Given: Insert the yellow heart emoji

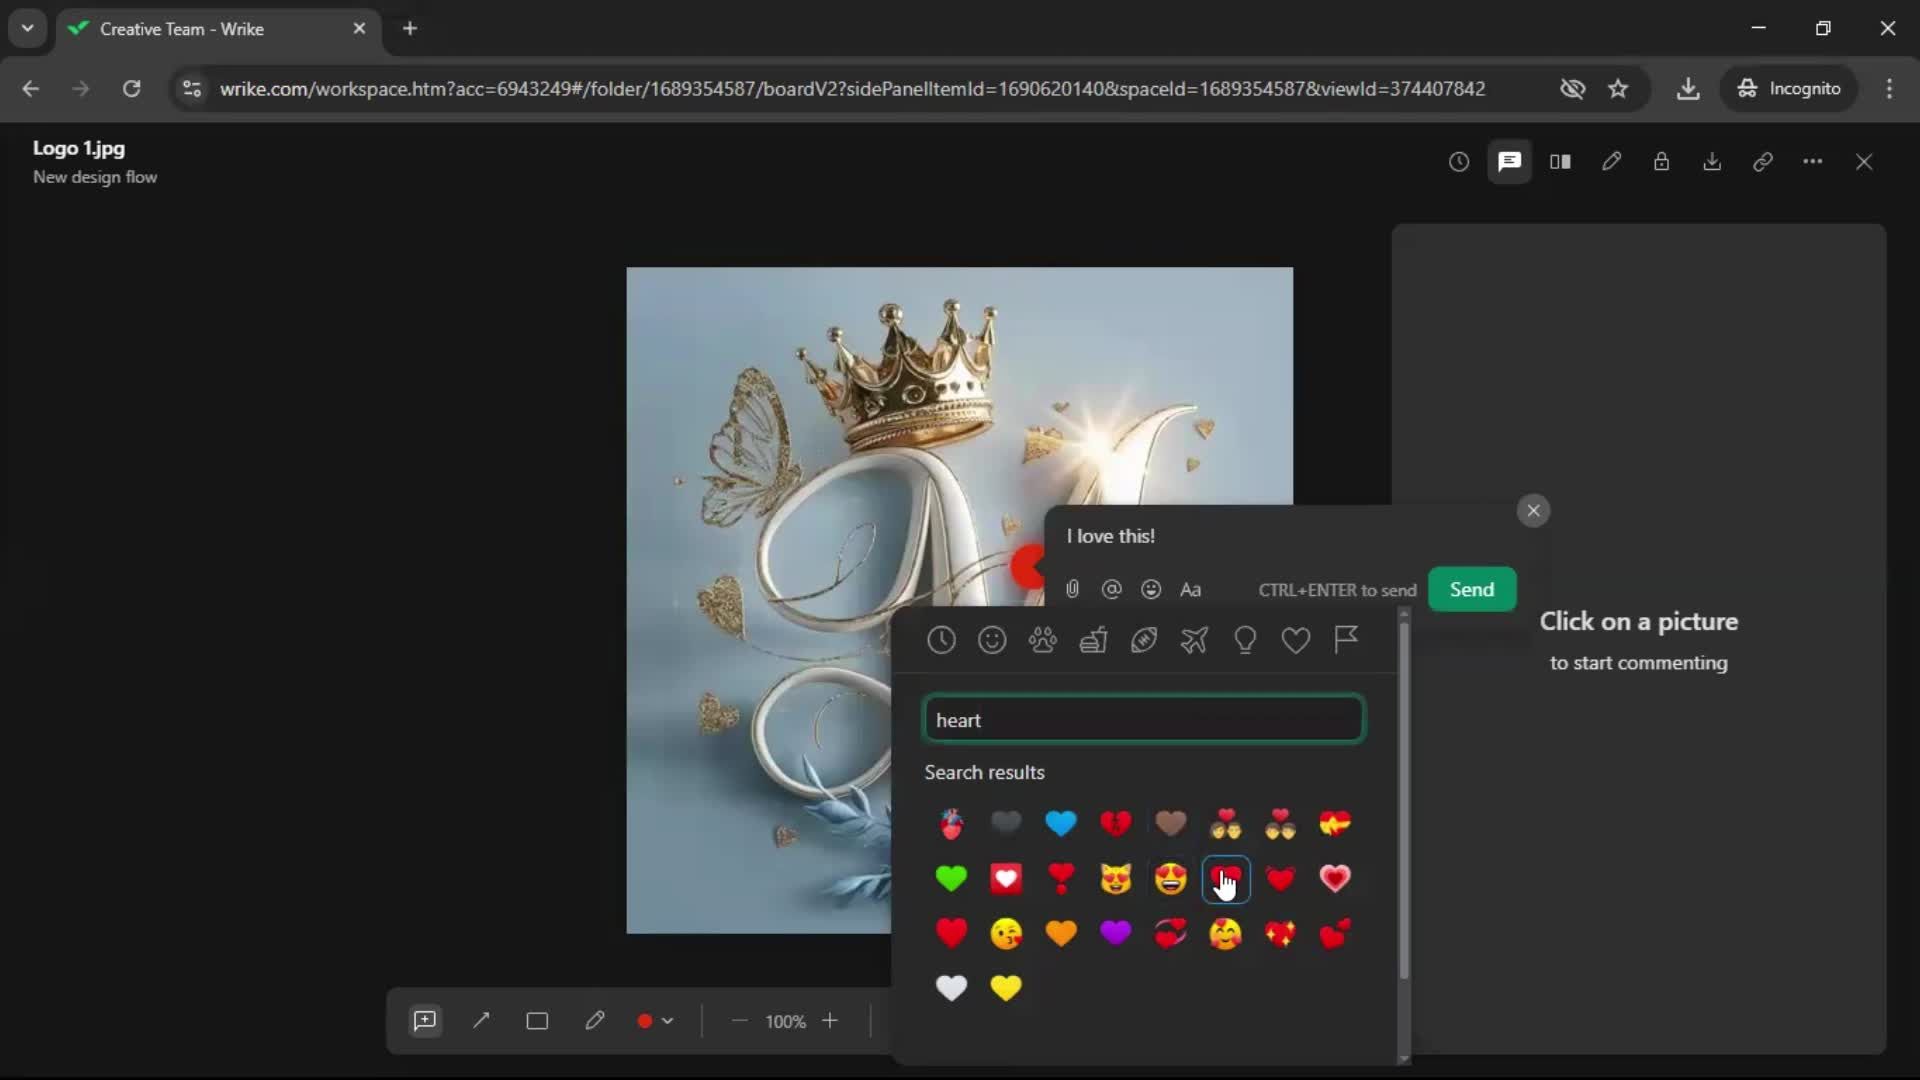Looking at the screenshot, I should (x=1006, y=988).
